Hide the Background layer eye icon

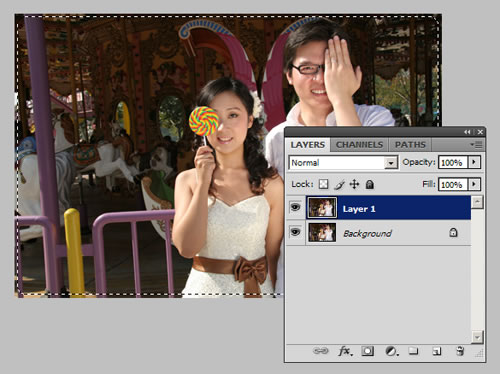(x=295, y=232)
